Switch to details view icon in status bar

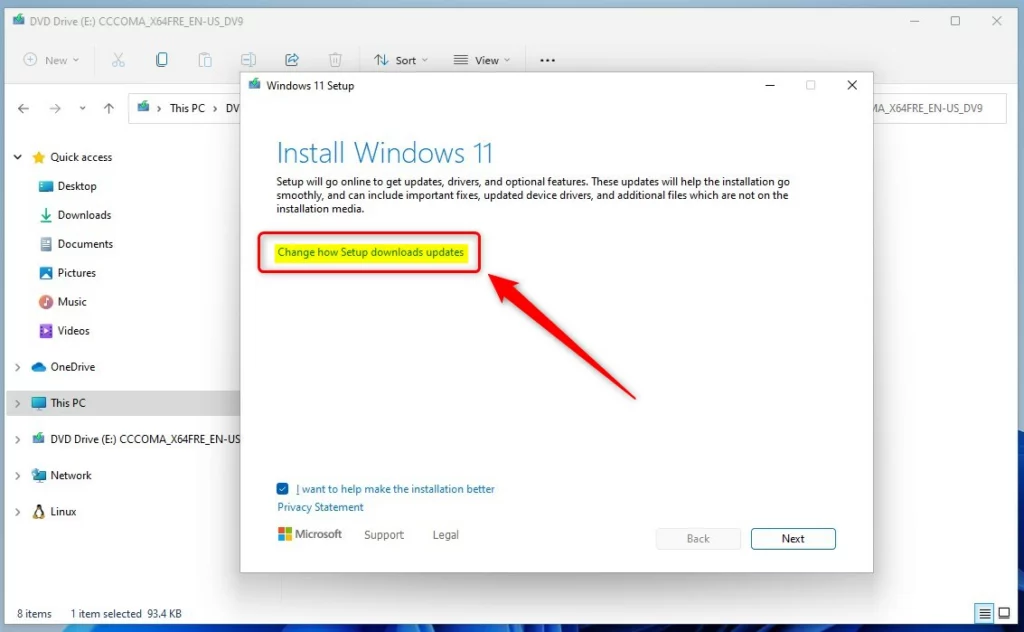click(984, 613)
